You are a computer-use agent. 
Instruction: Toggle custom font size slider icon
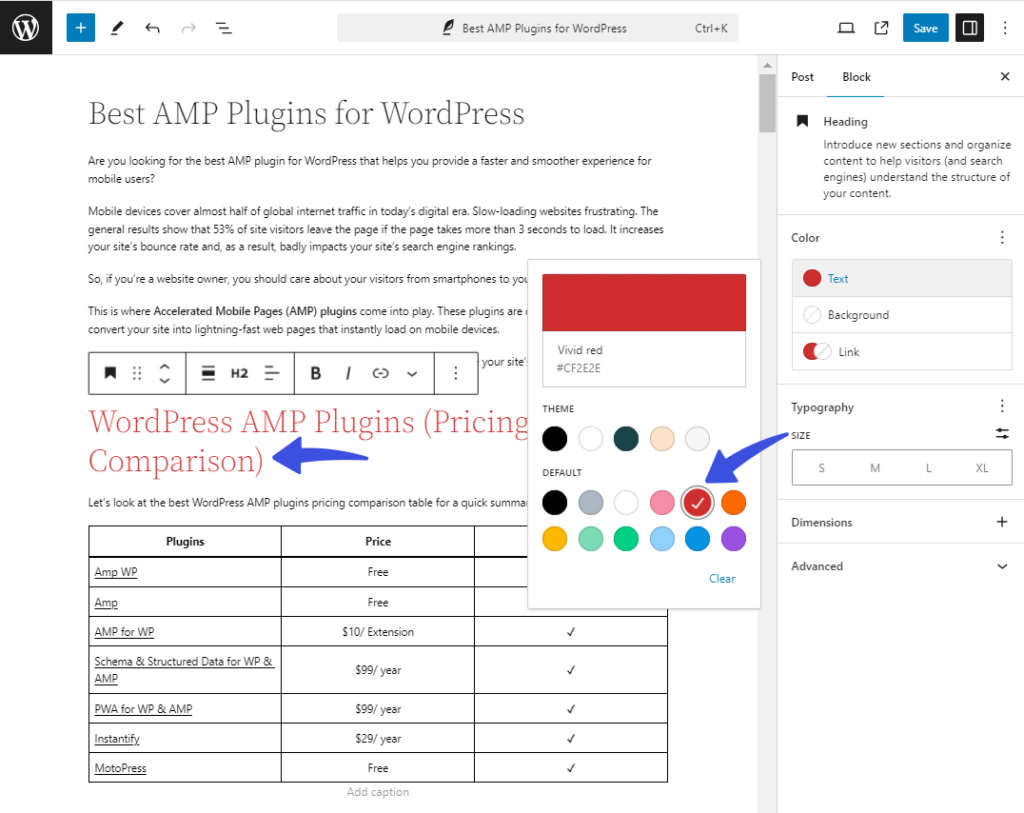pos(1002,433)
